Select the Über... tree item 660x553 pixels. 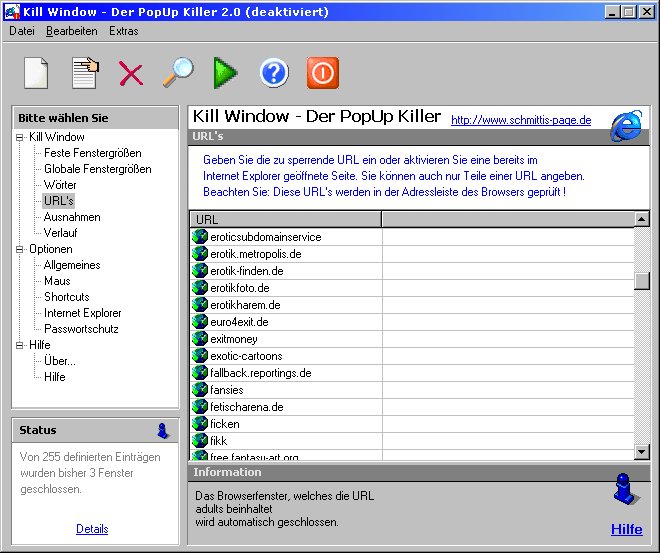[60, 361]
